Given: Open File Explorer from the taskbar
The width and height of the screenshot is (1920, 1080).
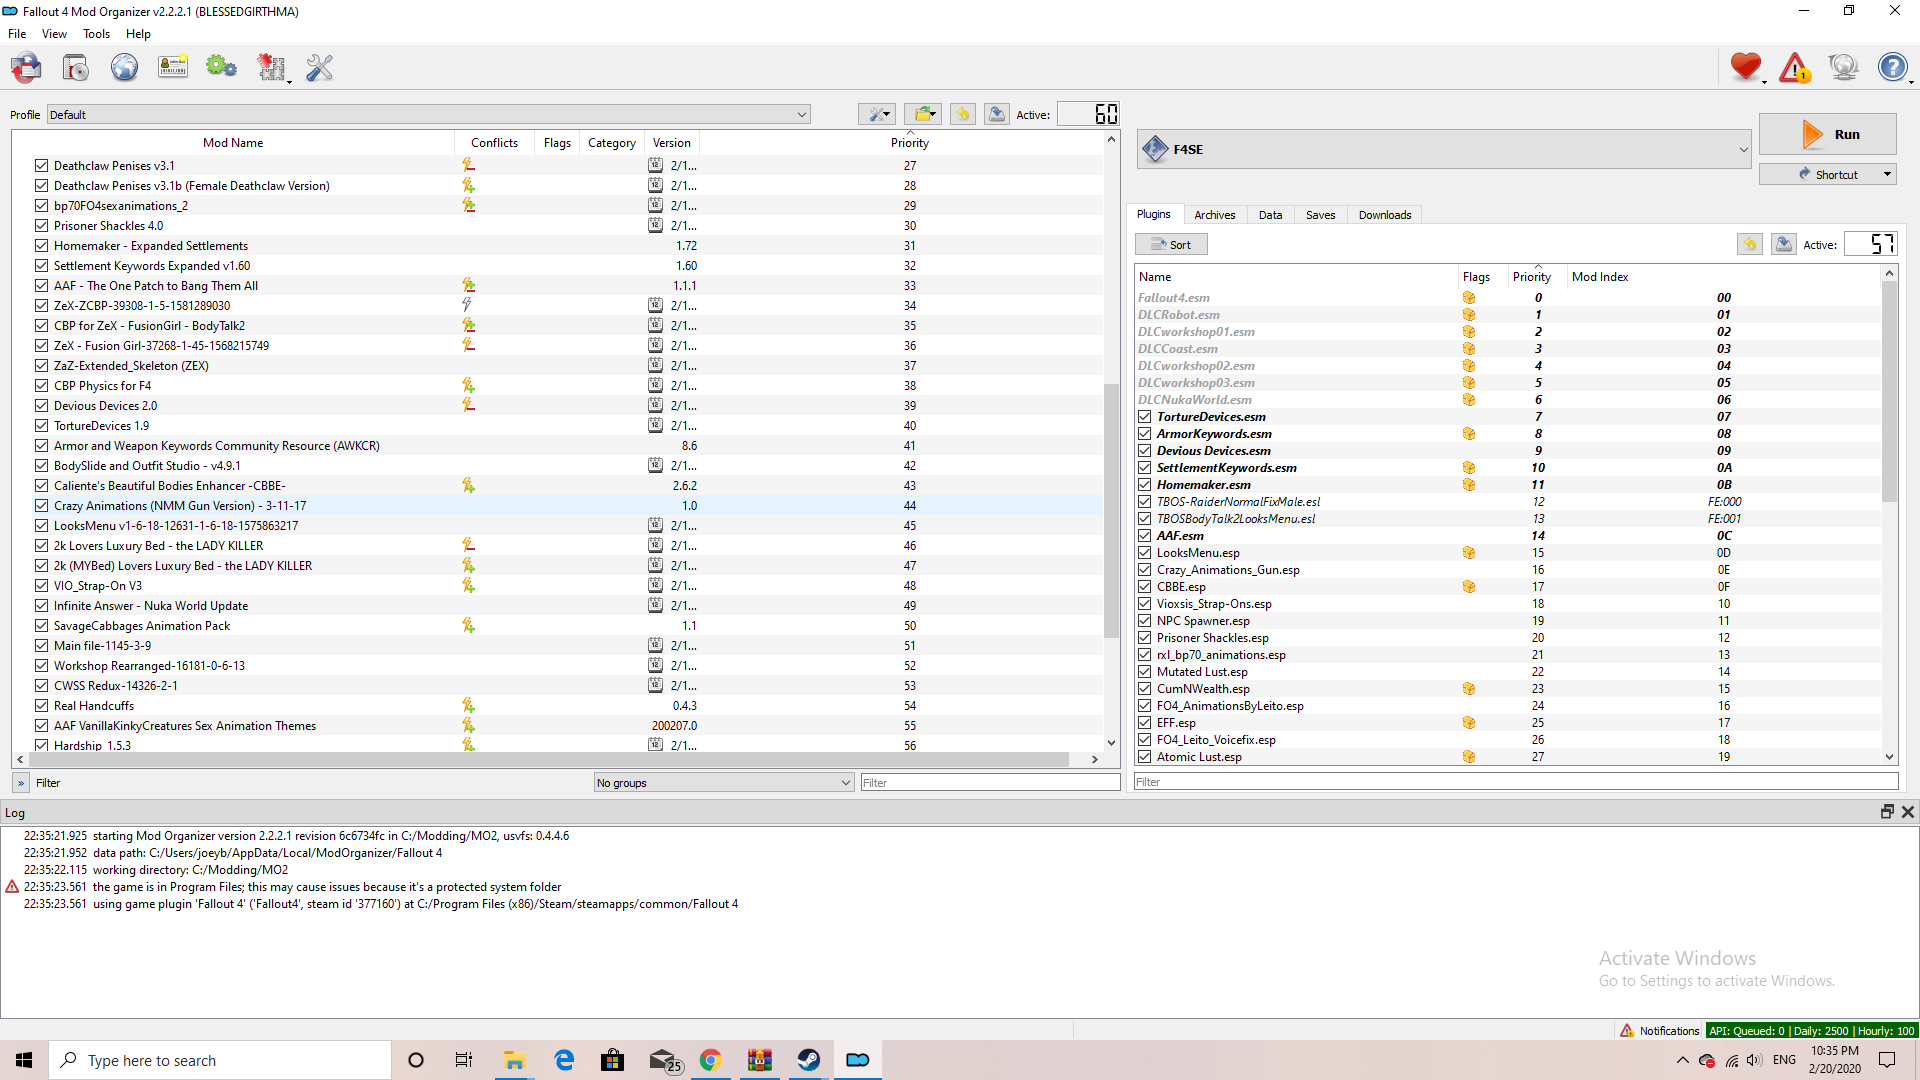Looking at the screenshot, I should [x=515, y=1060].
